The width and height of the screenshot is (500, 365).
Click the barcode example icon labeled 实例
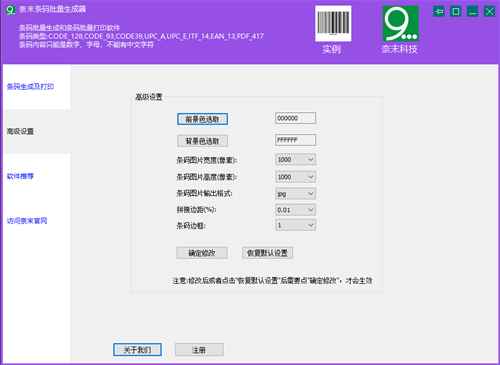[333, 23]
